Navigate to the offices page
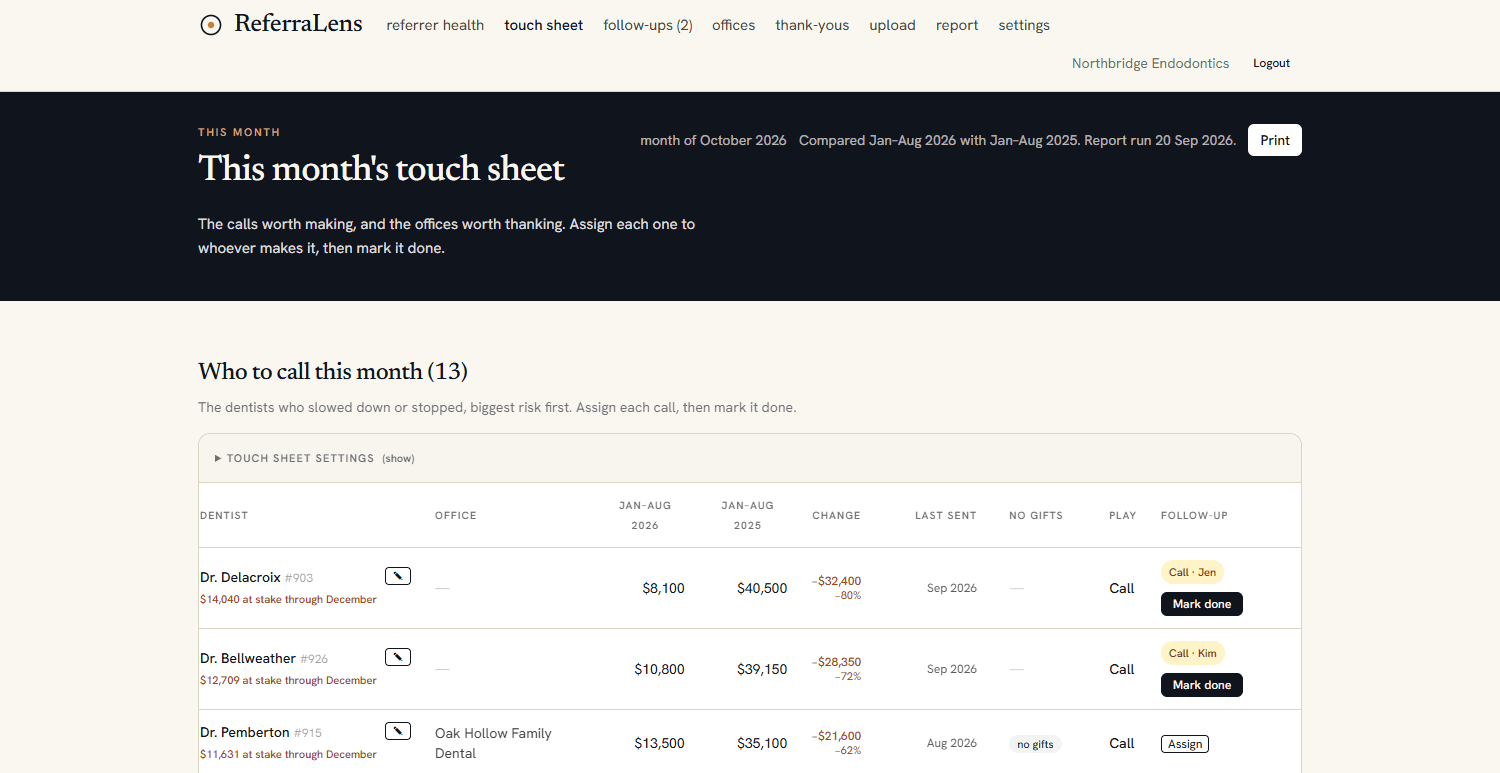Image resolution: width=1500 pixels, height=773 pixels. point(734,25)
